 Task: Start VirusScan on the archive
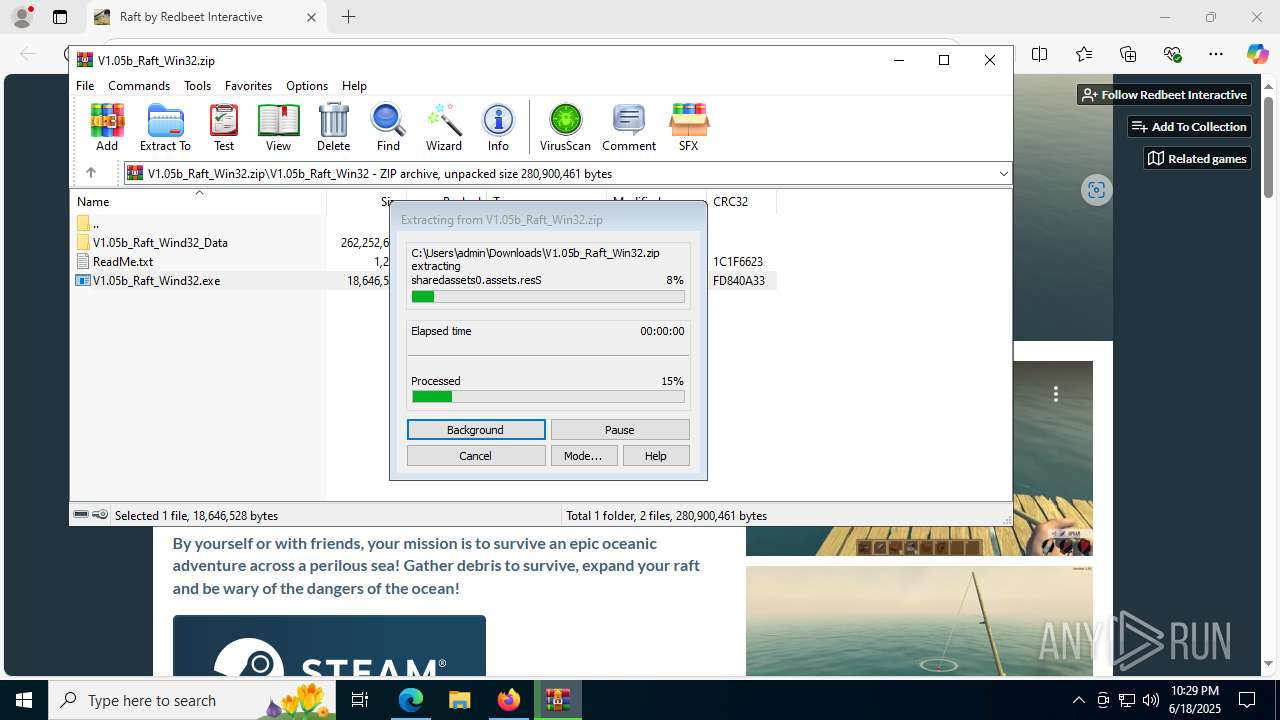pos(565,127)
